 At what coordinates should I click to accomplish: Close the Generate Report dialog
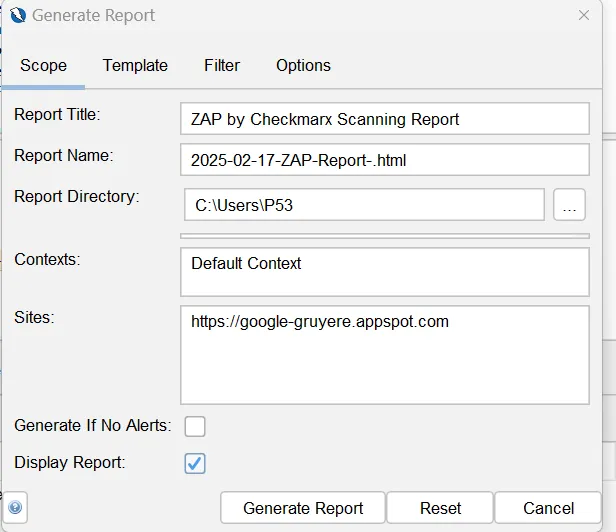584,16
